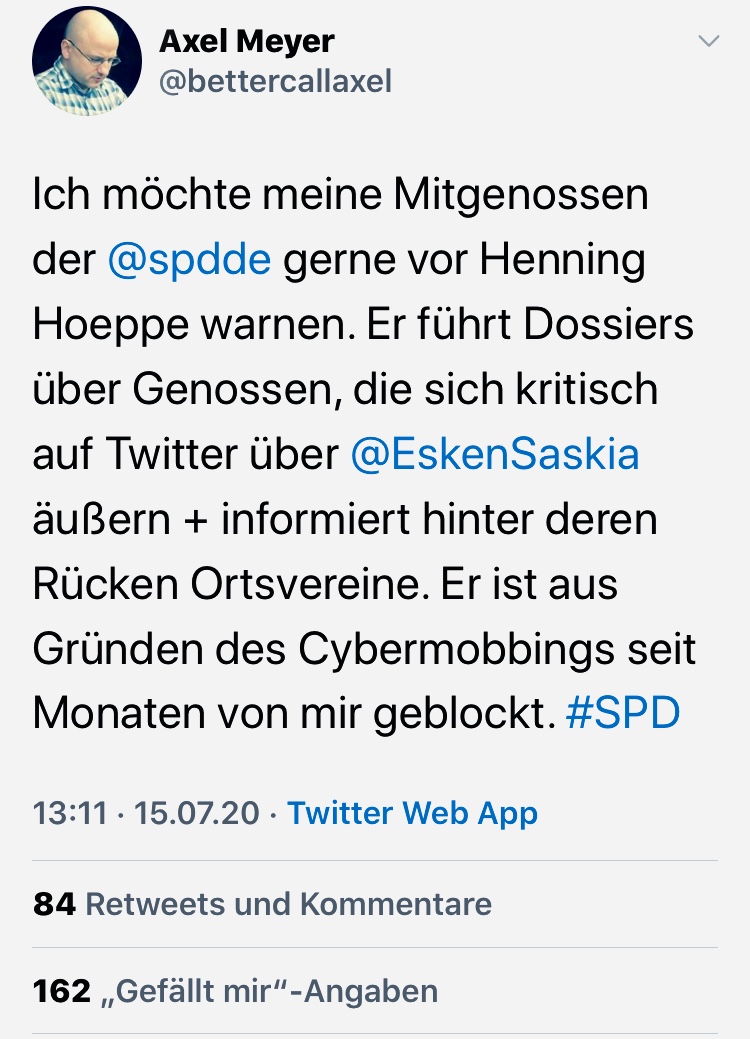Click the 162 likes count number
Image resolution: width=750 pixels, height=1039 pixels.
click(61, 991)
